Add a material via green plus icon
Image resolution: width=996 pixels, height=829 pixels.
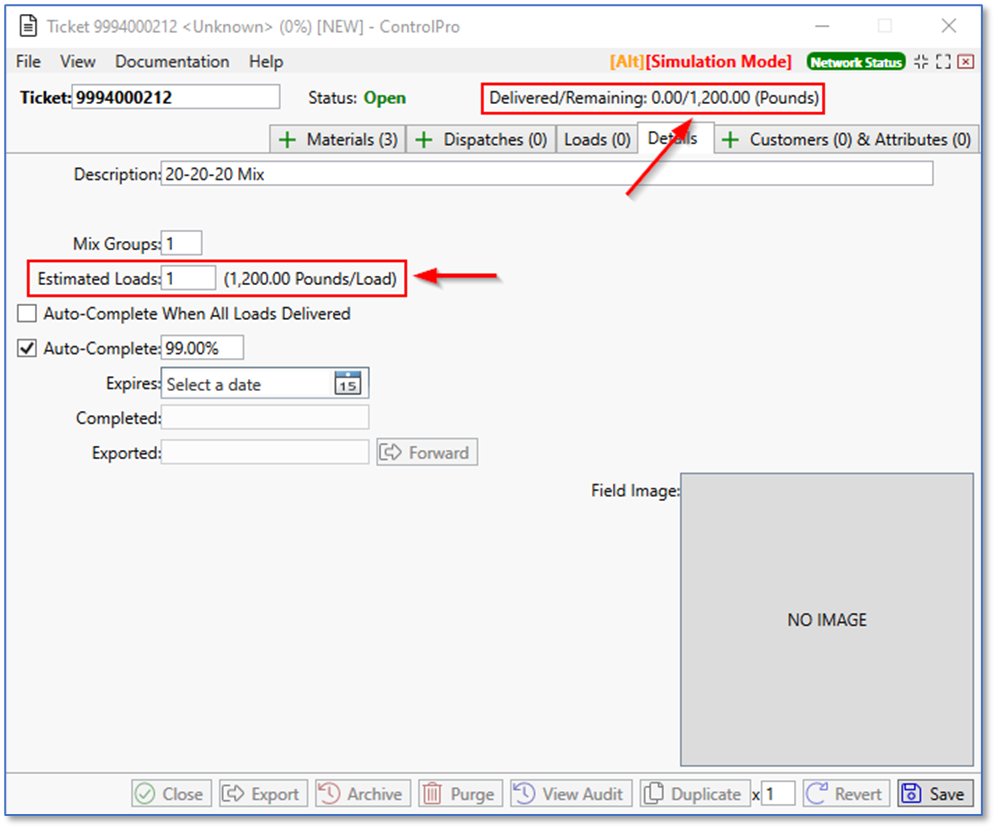(x=288, y=140)
